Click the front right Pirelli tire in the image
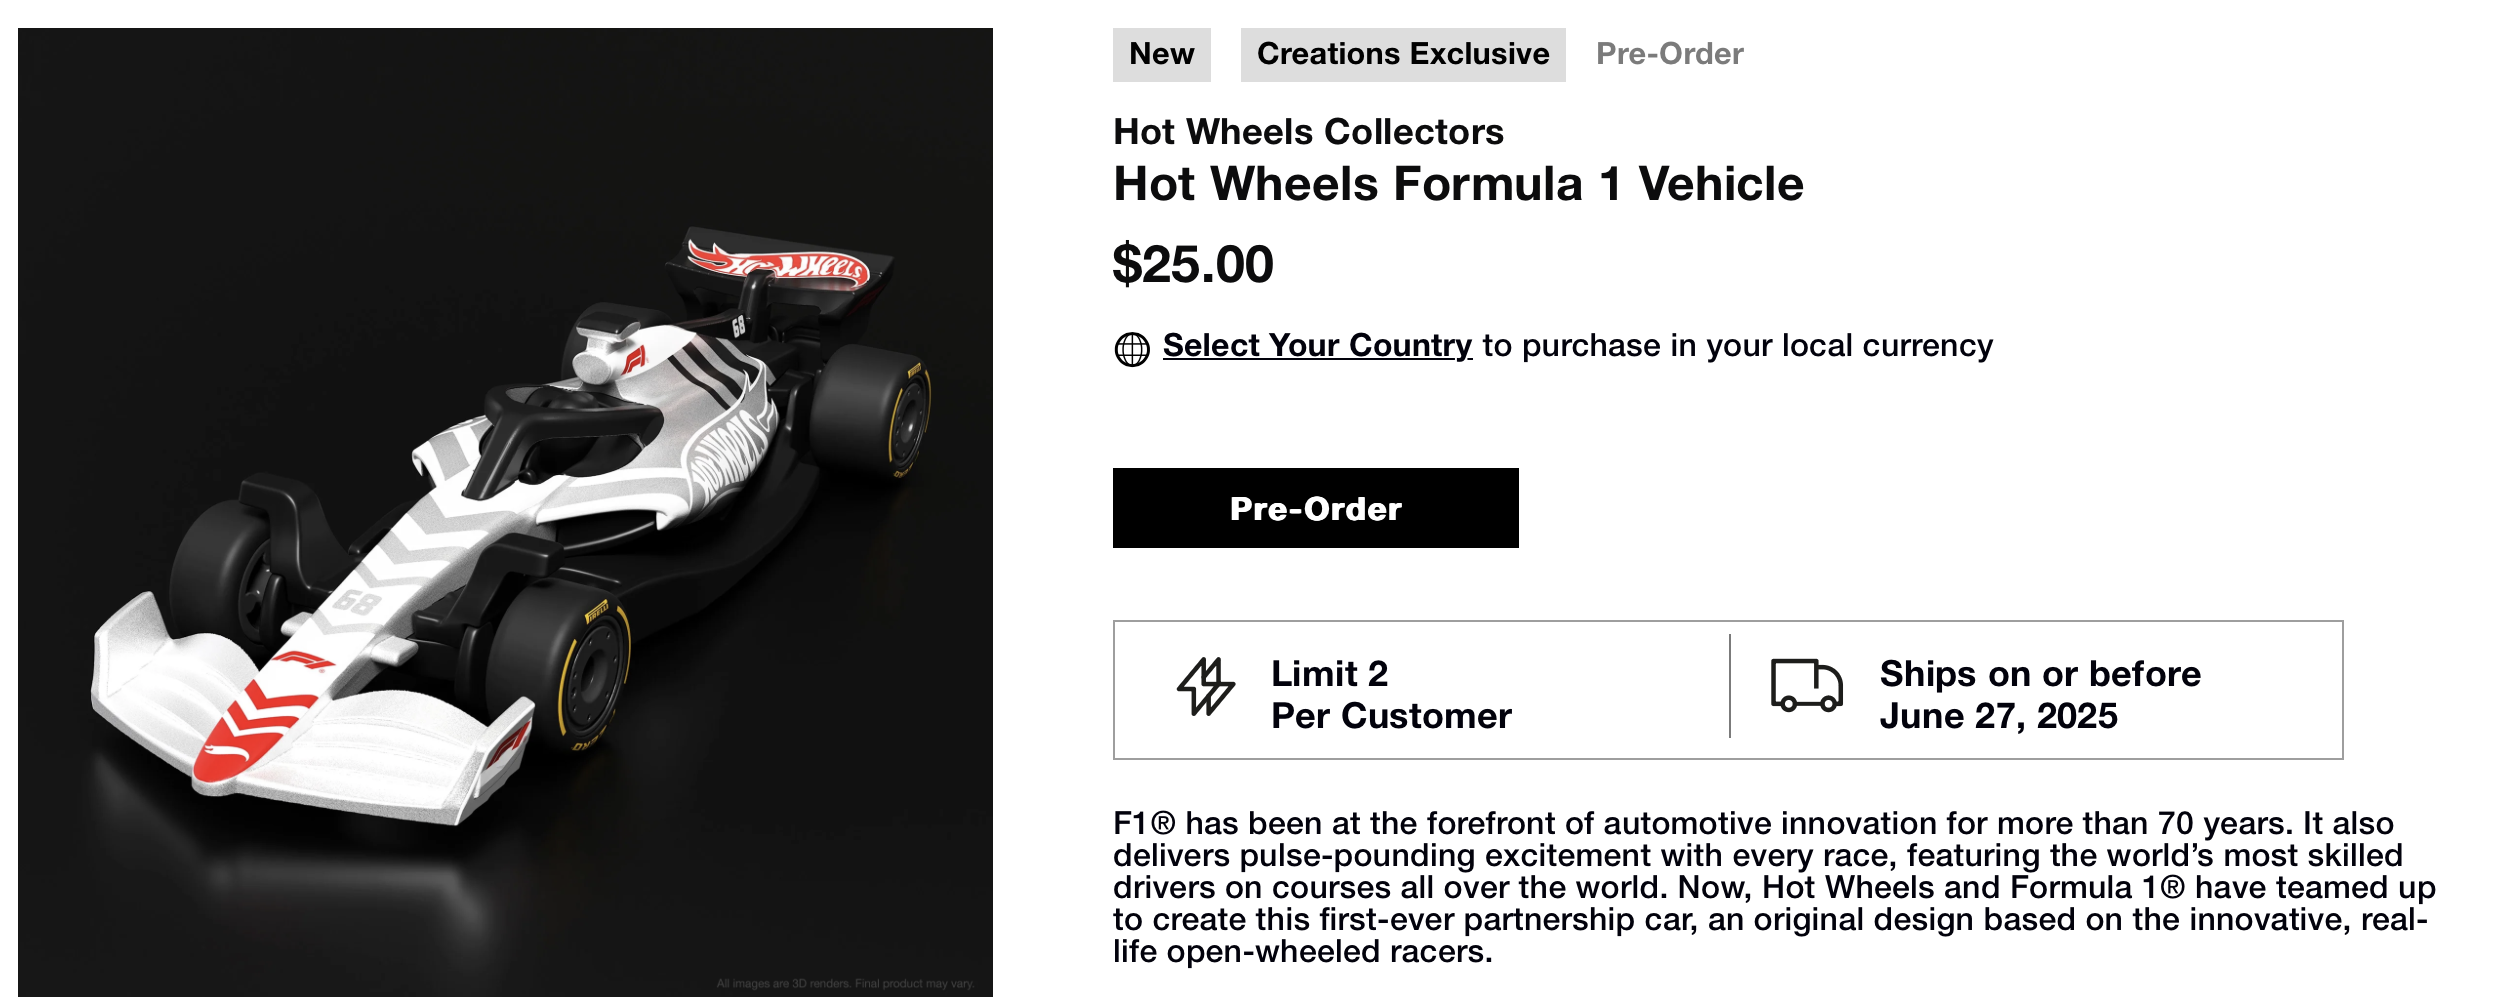 click(x=570, y=670)
